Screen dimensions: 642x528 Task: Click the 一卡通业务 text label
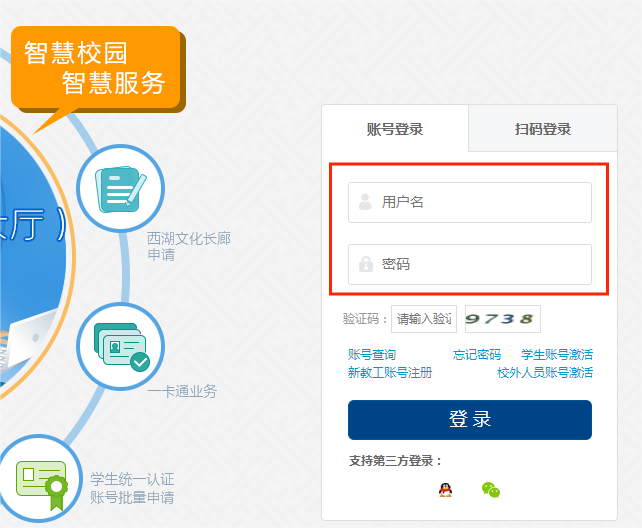[182, 392]
